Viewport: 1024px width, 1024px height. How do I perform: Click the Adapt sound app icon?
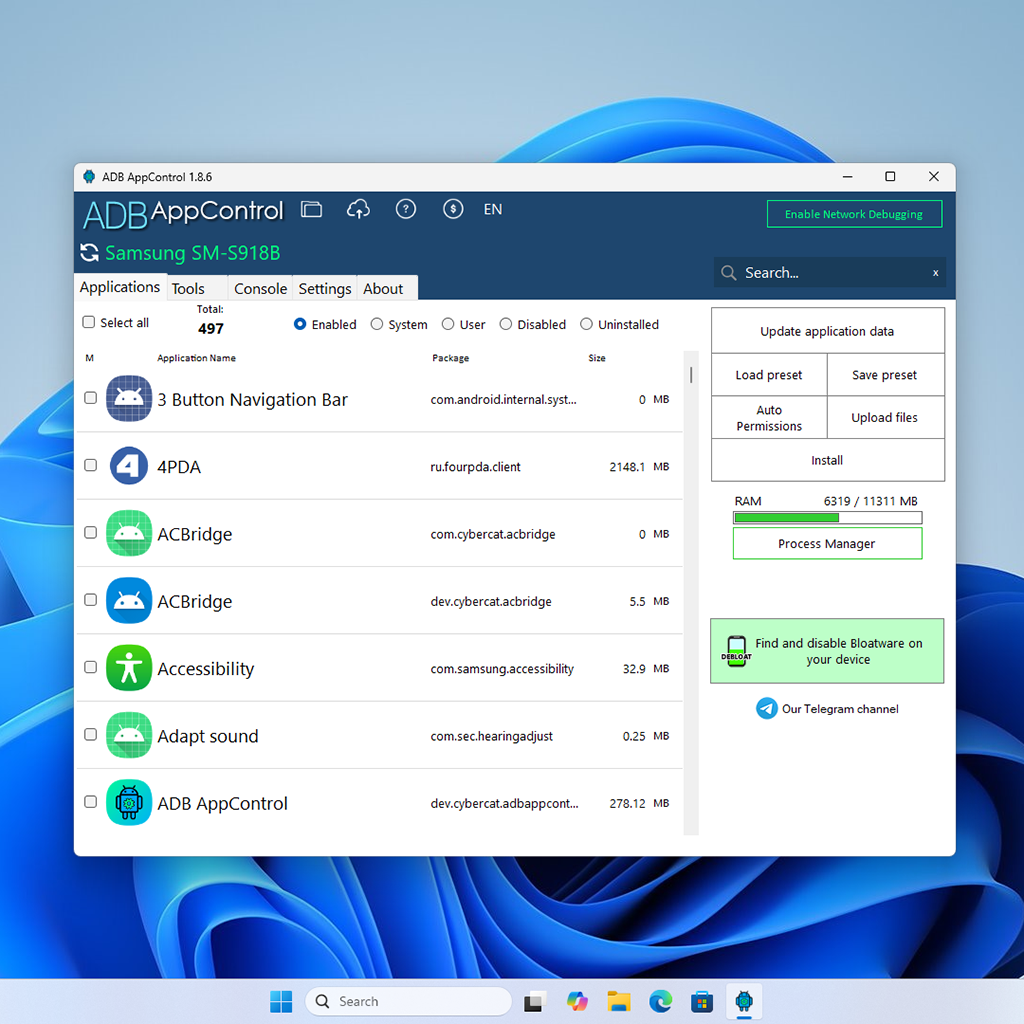pos(129,735)
